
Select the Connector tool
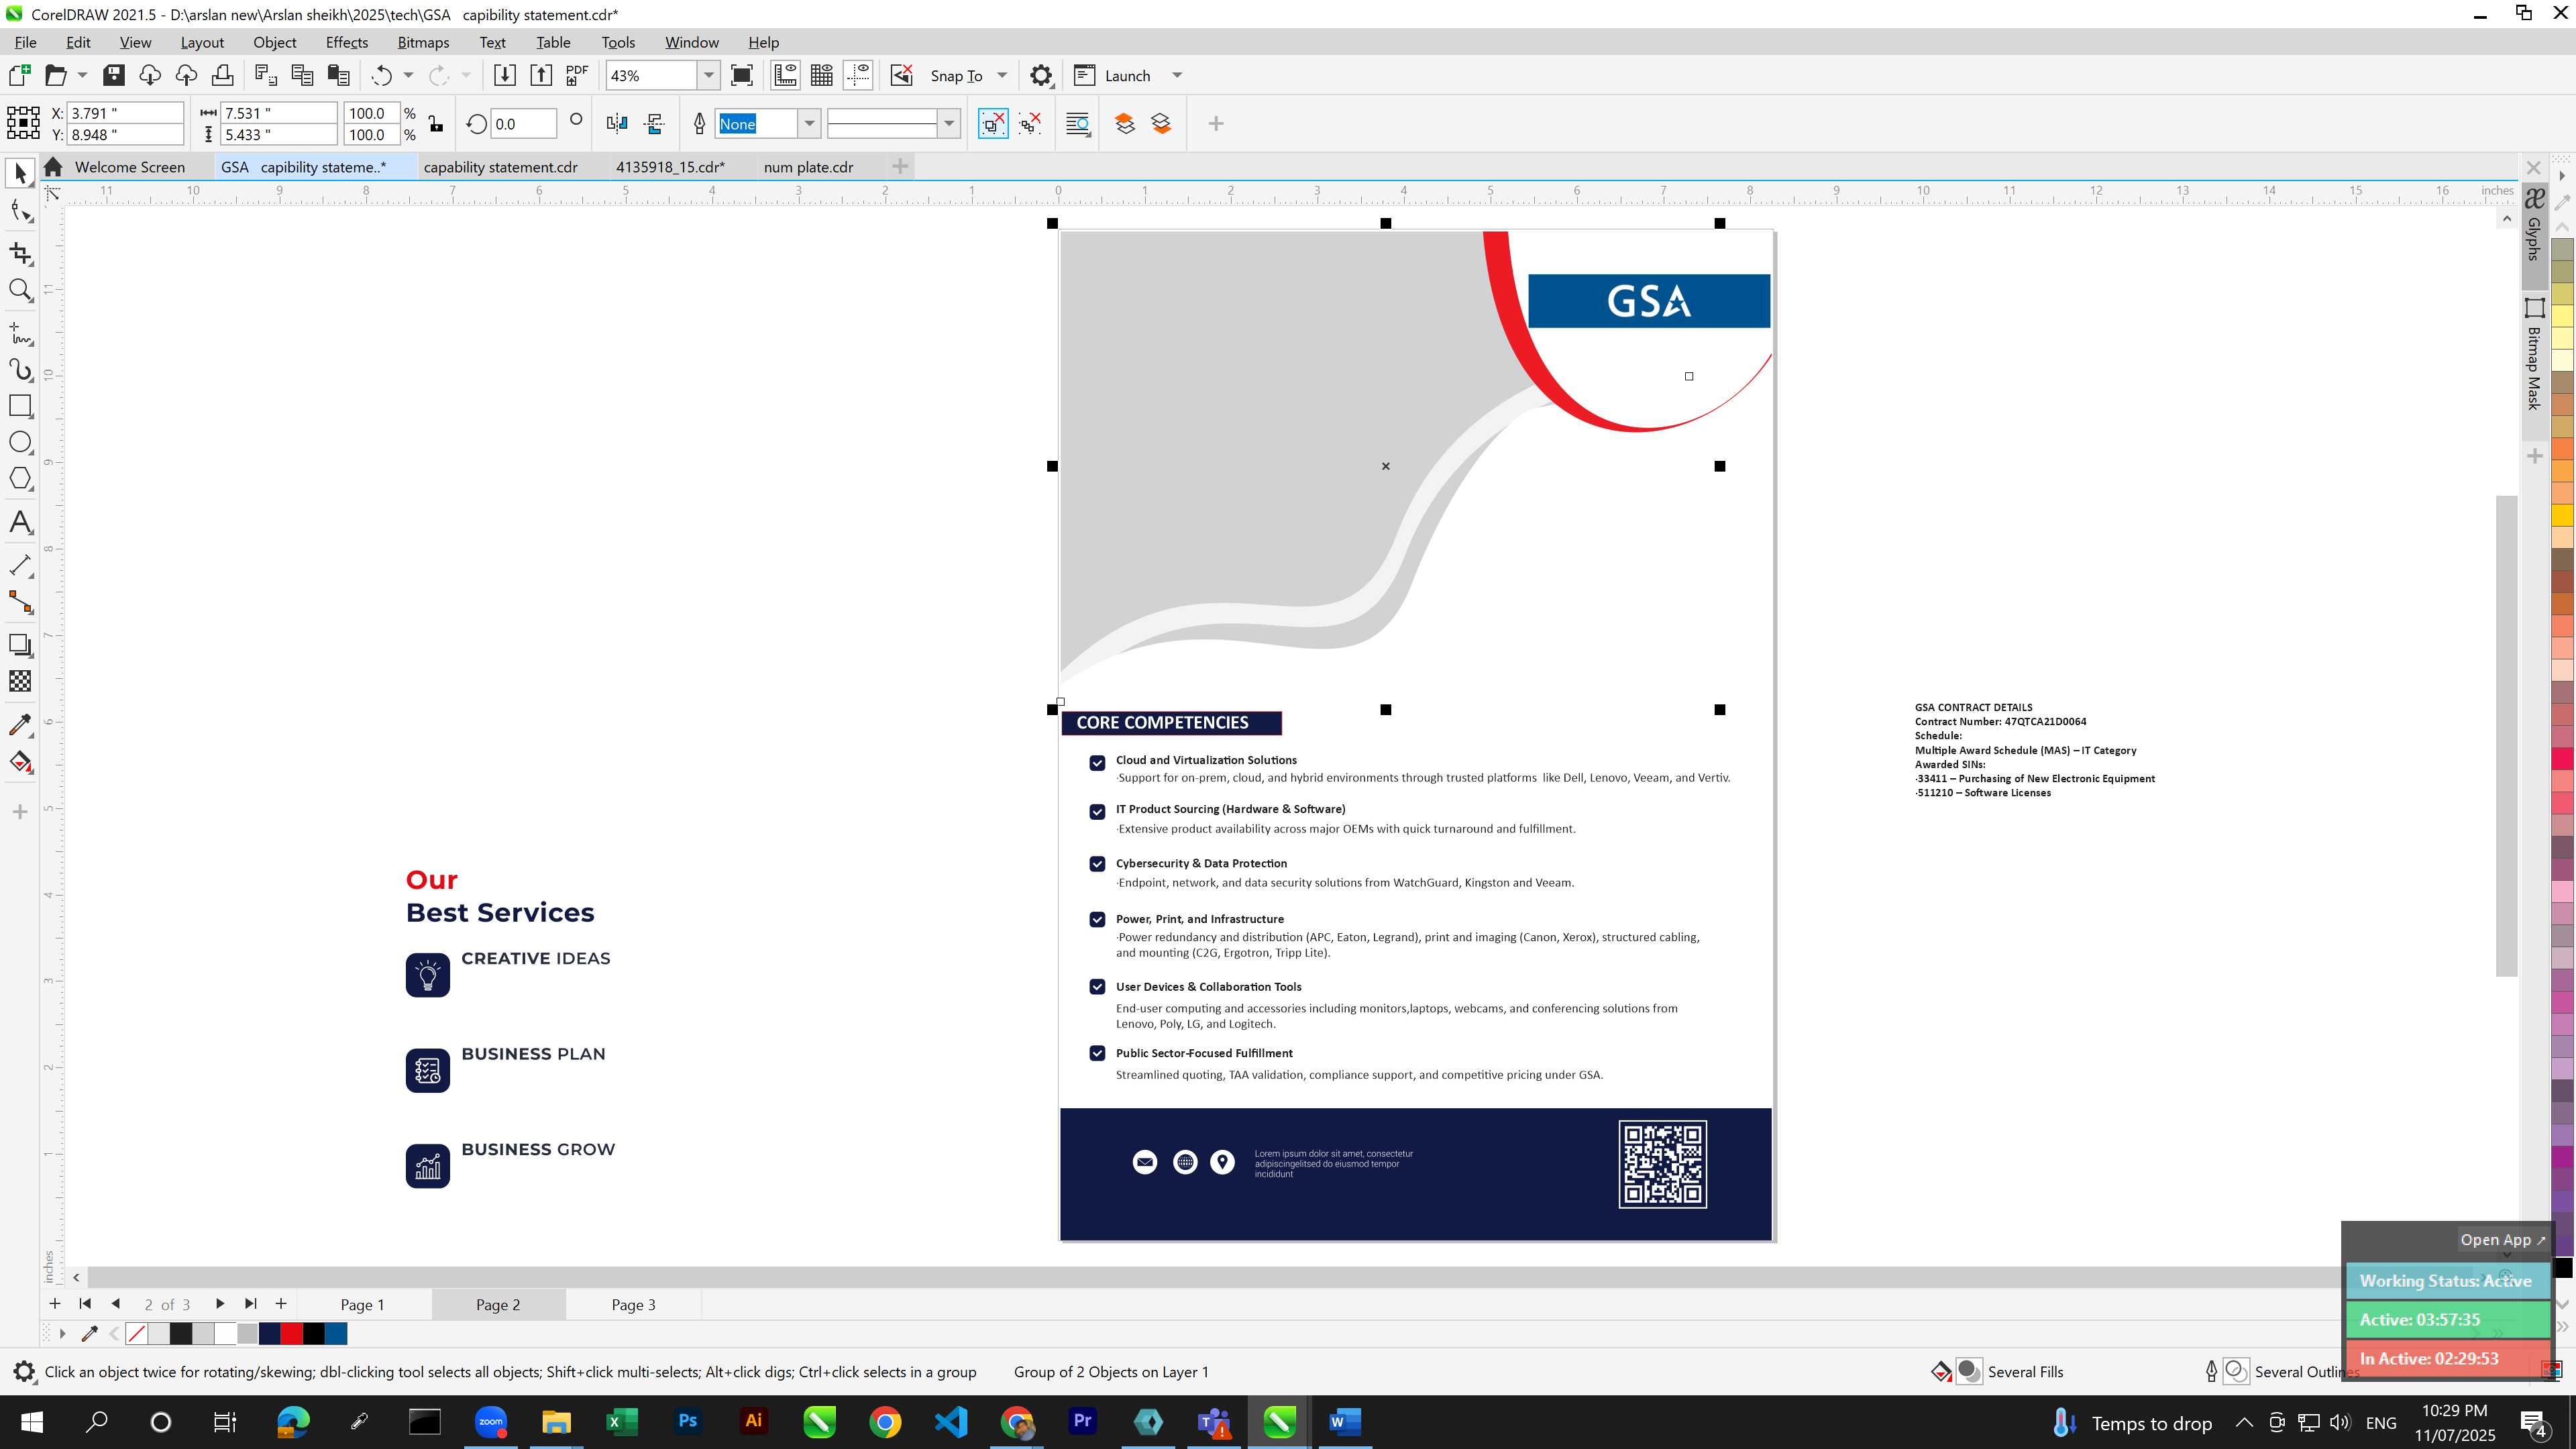click(20, 602)
